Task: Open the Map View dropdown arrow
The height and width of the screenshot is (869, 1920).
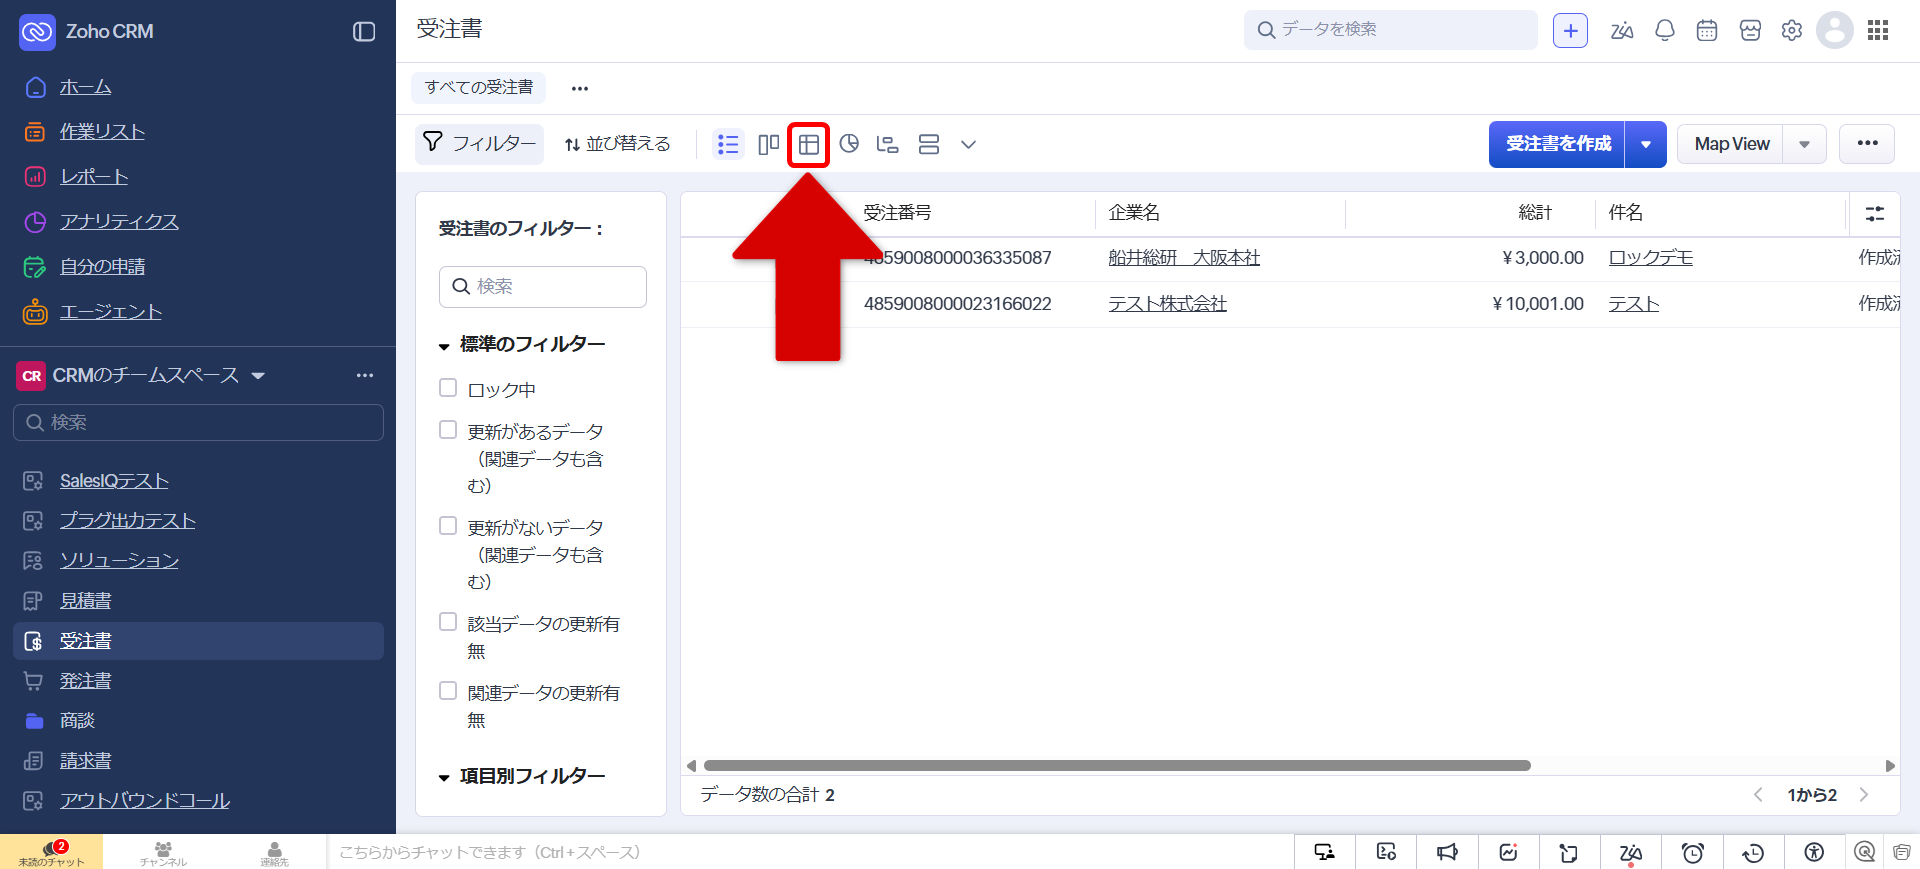Action: pos(1805,144)
